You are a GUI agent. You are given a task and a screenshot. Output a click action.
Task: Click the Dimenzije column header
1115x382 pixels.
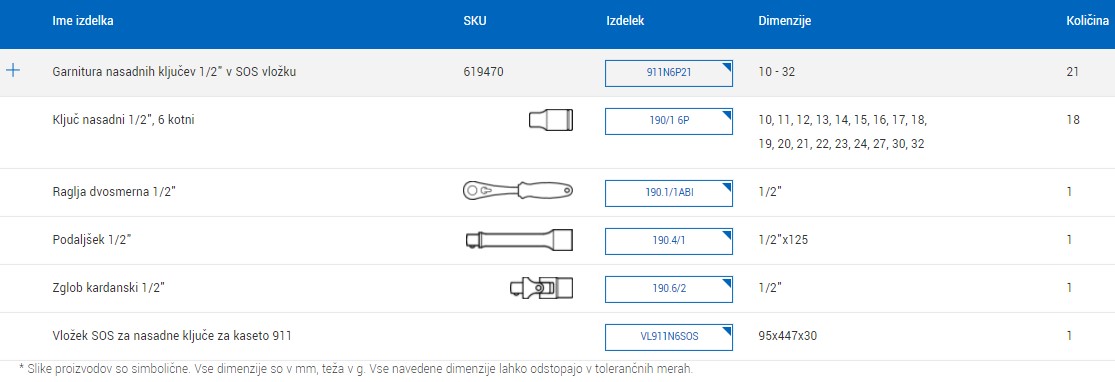784,21
